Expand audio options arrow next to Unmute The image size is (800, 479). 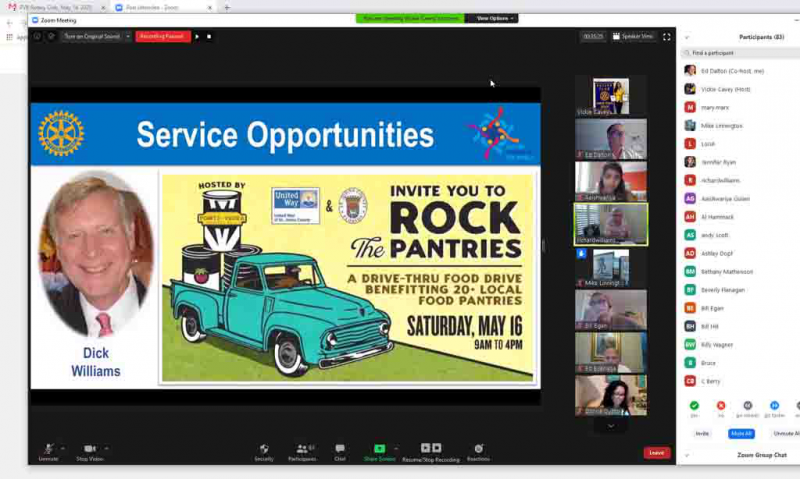tap(62, 448)
